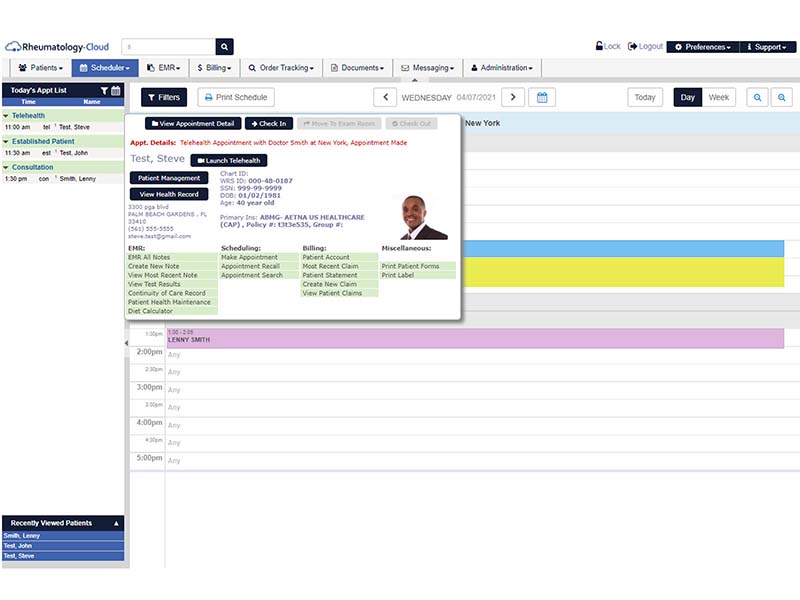The image size is (800, 600).
Task: Advance to next day with right arrow
Action: pyautogui.click(x=513, y=97)
